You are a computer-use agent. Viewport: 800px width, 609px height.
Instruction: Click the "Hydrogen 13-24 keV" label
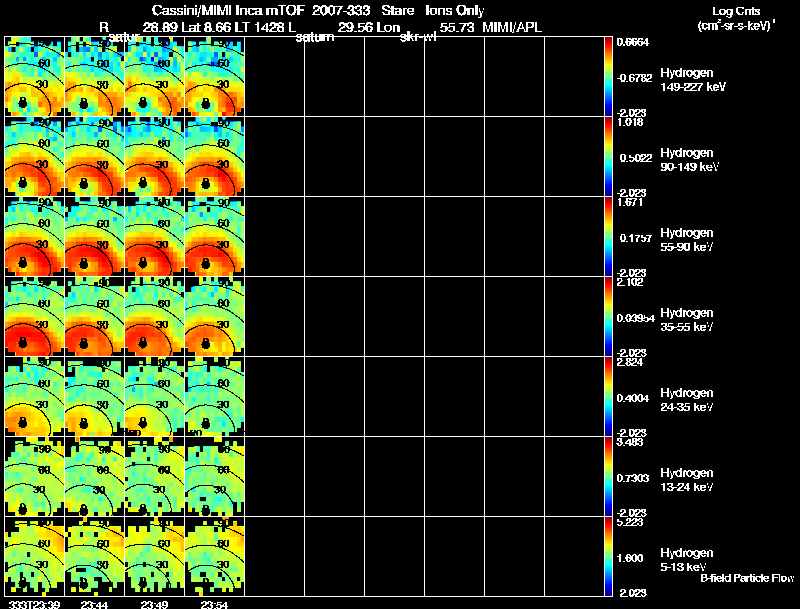click(x=687, y=480)
